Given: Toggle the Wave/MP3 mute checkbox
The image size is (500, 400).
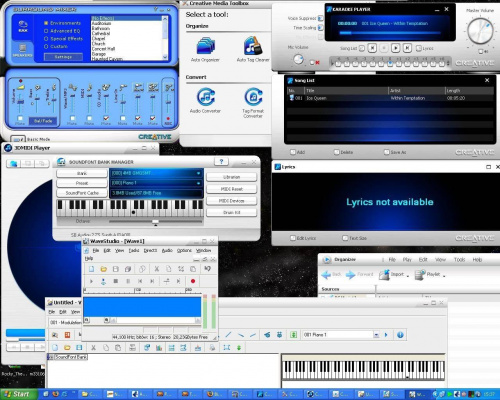Looking at the screenshot, I should coord(73,118).
